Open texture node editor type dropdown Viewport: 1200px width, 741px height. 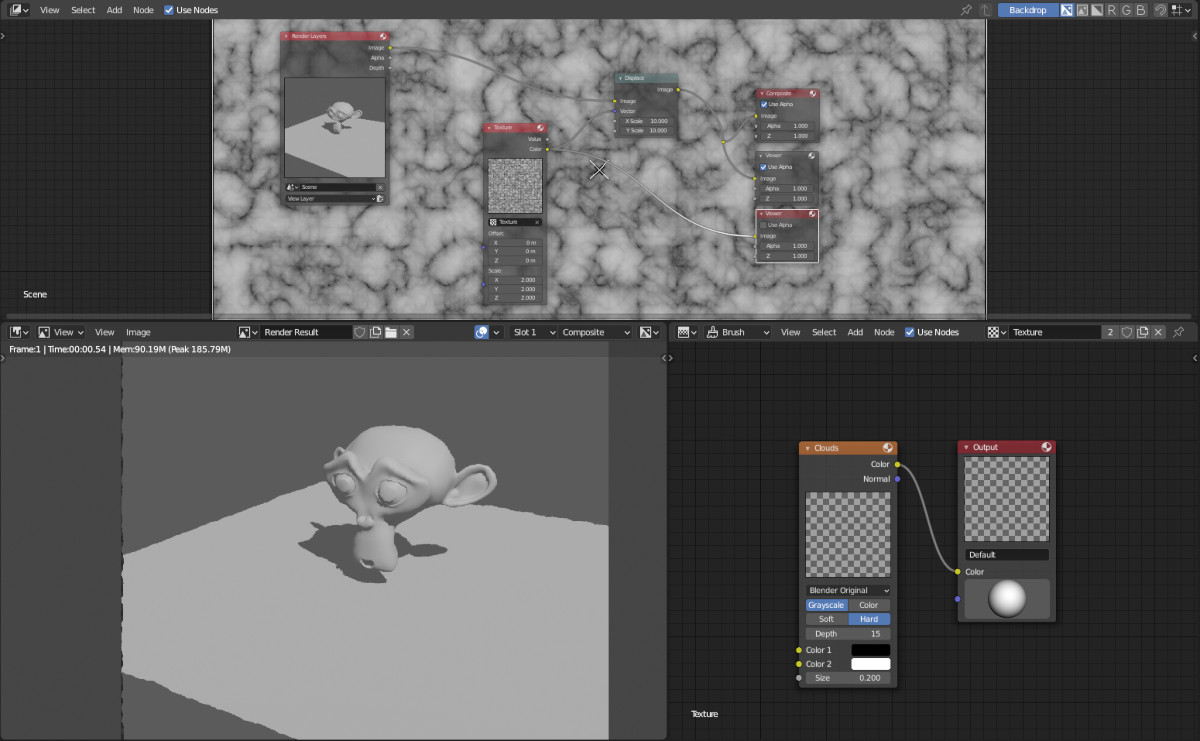688,332
